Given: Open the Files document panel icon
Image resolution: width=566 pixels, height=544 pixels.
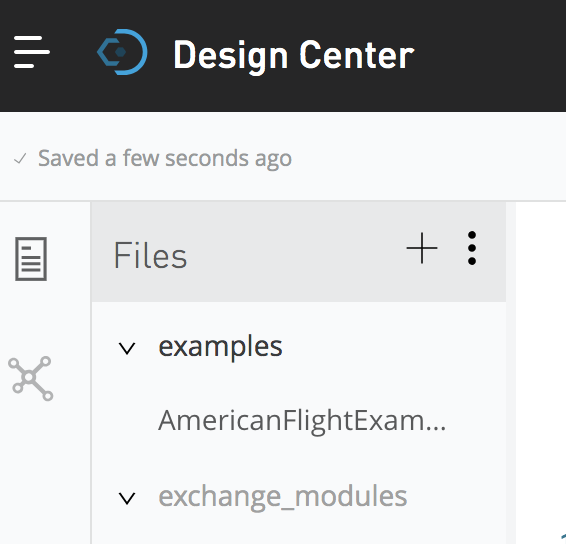Looking at the screenshot, I should click(x=31, y=258).
